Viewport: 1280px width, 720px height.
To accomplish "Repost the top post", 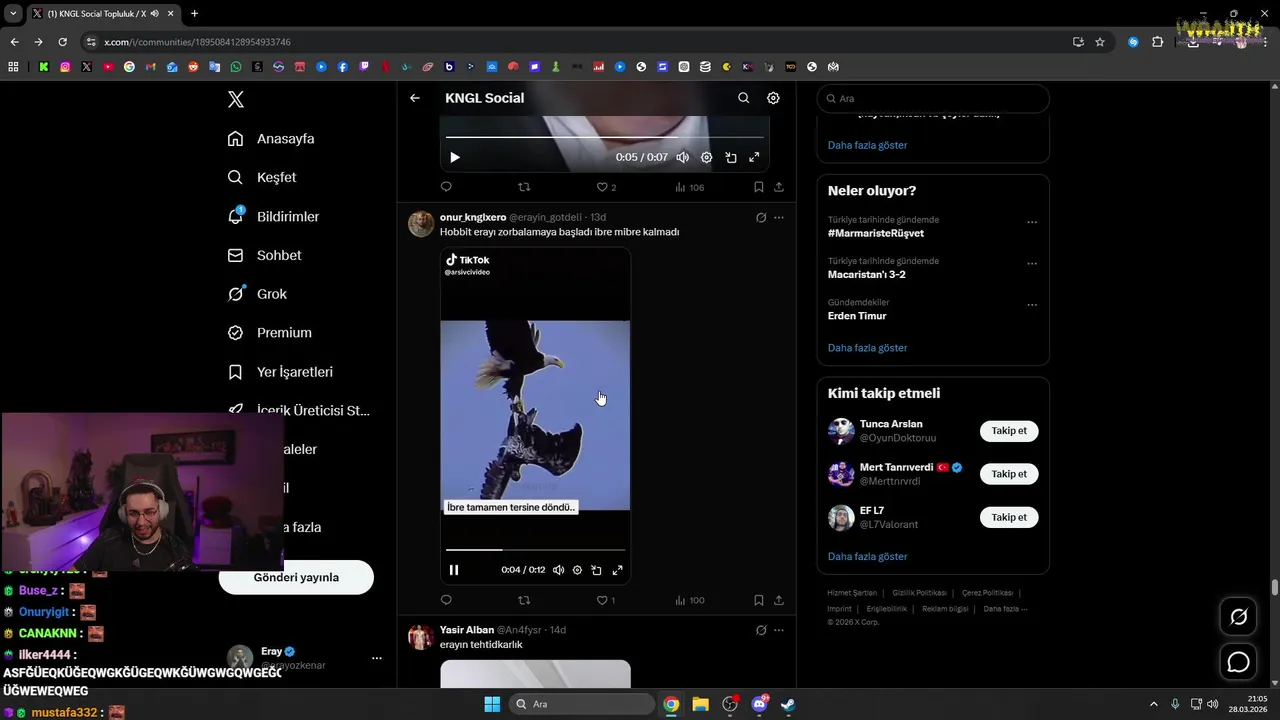I will pyautogui.click(x=524, y=187).
